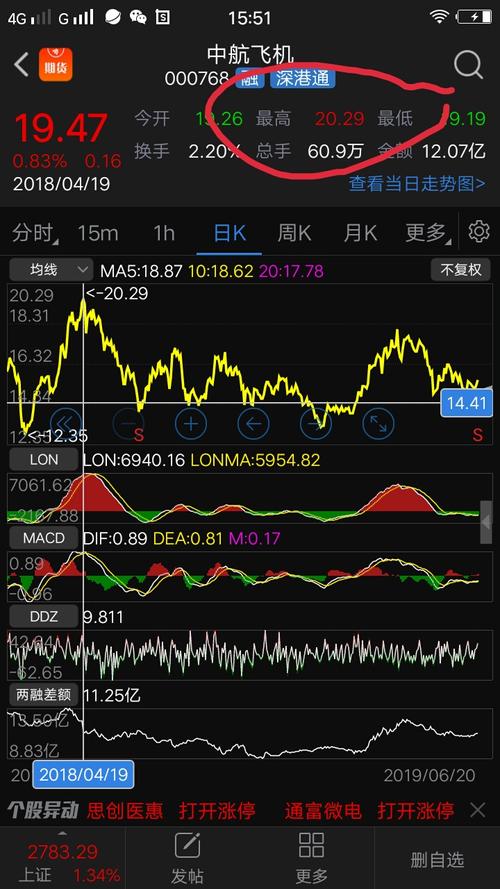Tap the 11.25亿 margin balance value

coord(112,695)
